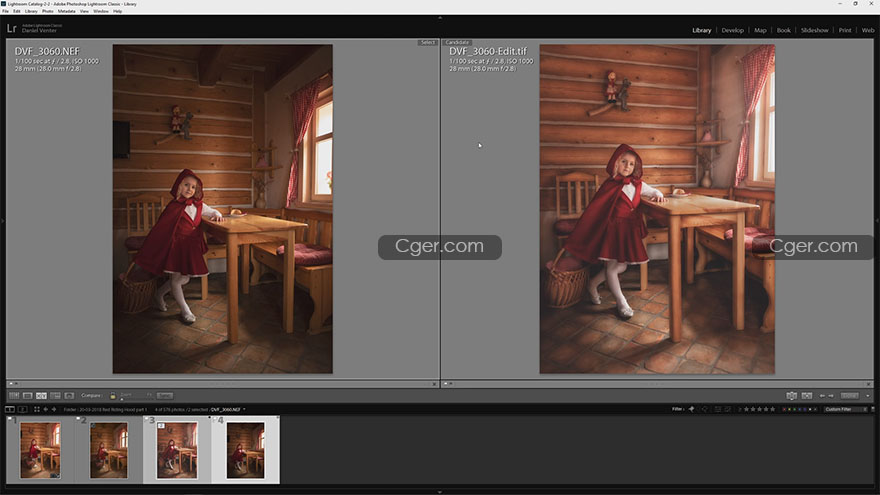Expand the right panel side arrow
This screenshot has width=880, height=495.
tap(877, 221)
